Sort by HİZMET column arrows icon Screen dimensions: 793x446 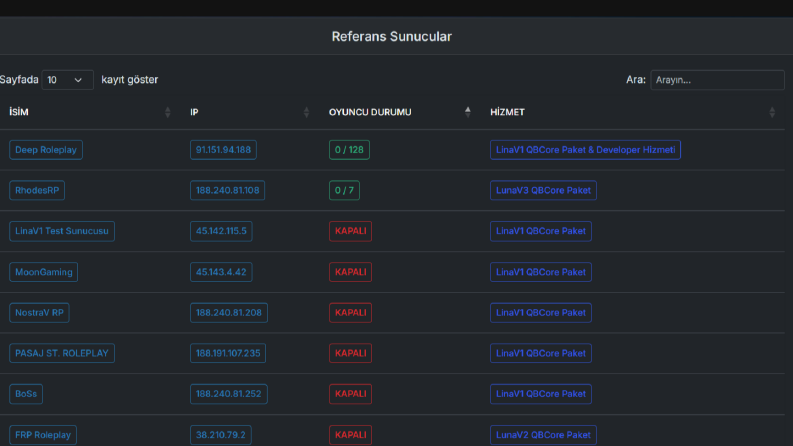(x=772, y=112)
